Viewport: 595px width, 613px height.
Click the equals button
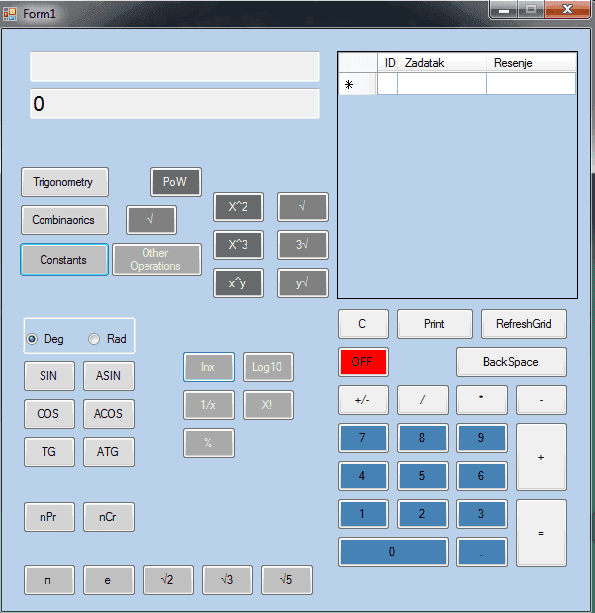541,533
